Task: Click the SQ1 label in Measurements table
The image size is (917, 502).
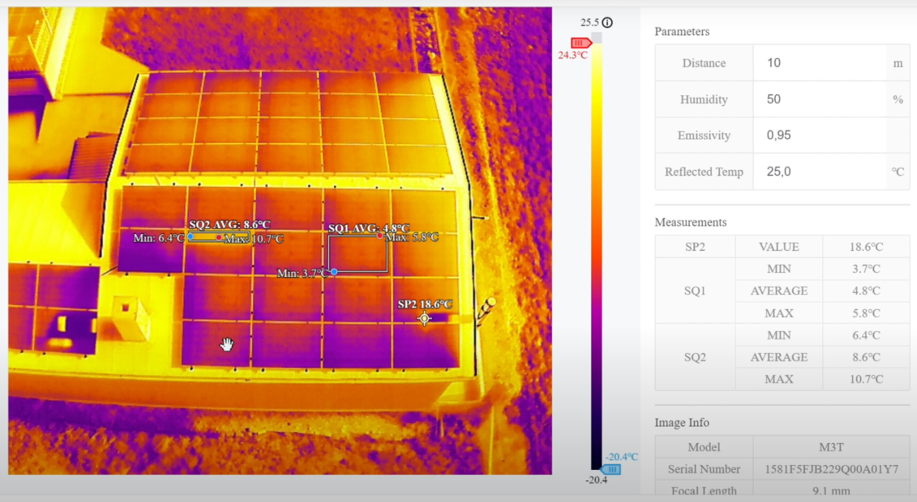Action: click(694, 291)
